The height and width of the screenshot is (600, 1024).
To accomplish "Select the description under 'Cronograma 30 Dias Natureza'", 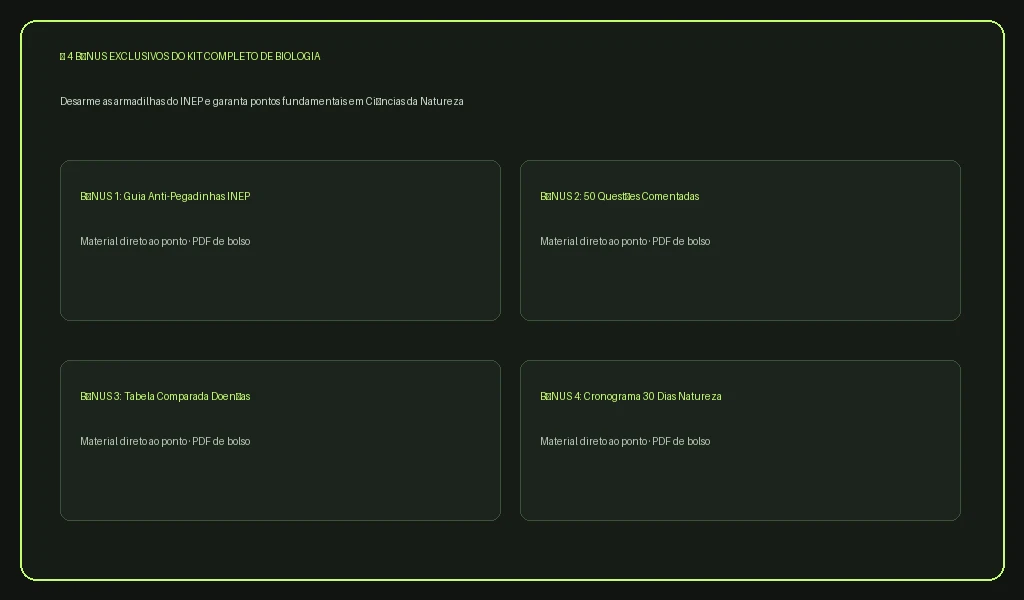I will tap(625, 441).
